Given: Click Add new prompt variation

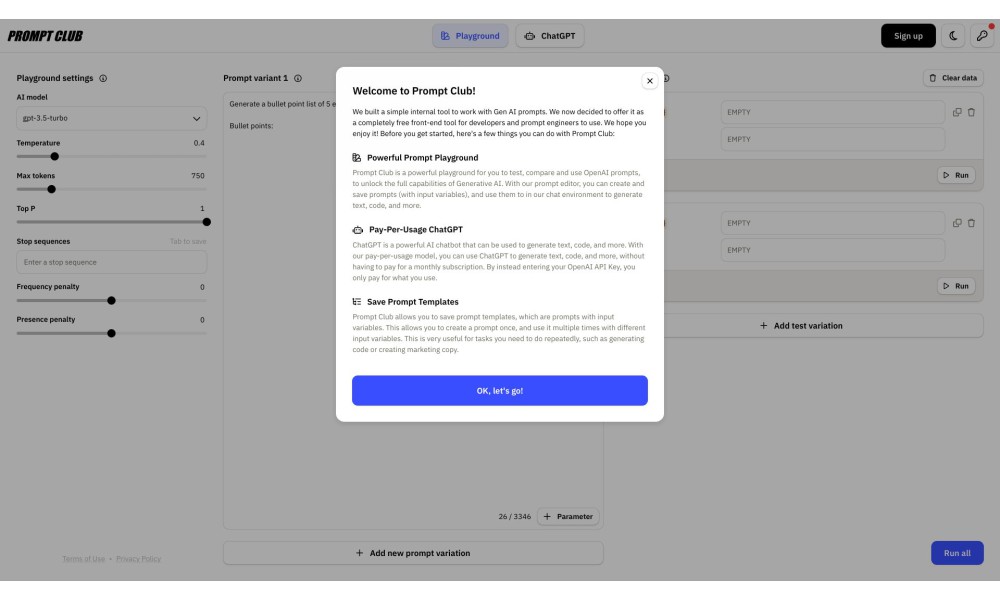Looking at the screenshot, I should tap(413, 553).
